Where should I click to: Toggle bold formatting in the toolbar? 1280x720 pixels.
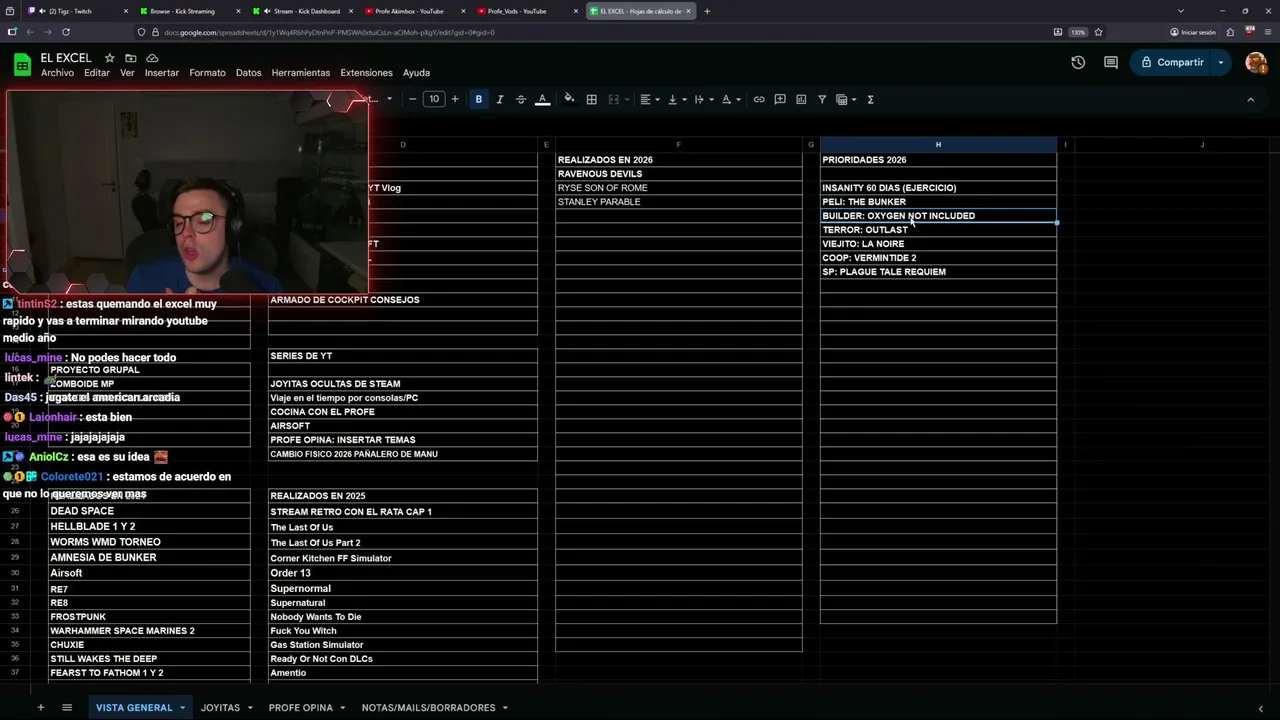[479, 99]
